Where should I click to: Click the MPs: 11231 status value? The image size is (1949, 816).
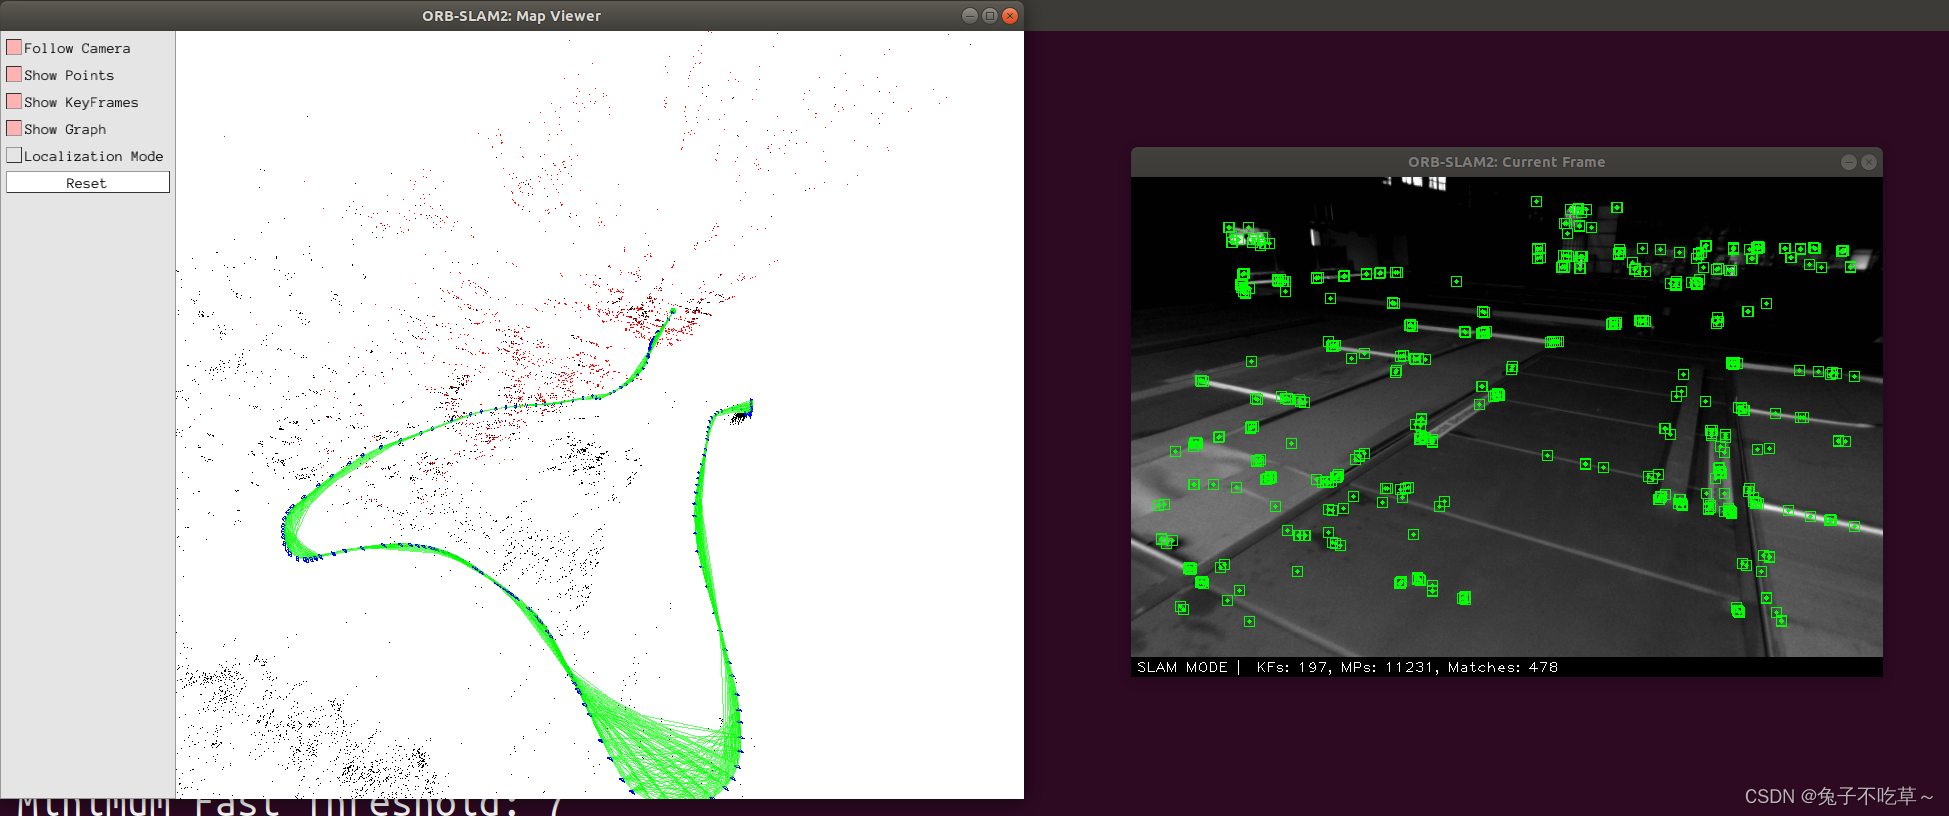coord(1387,667)
